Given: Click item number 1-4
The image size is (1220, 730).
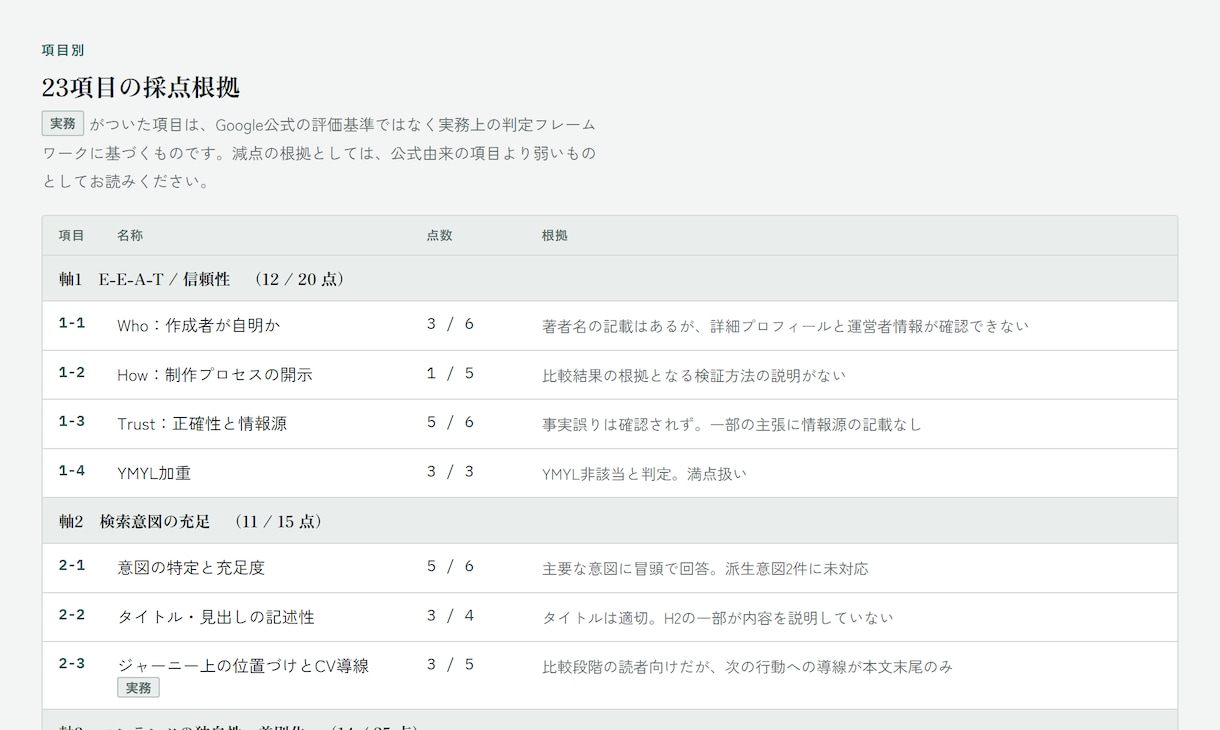Looking at the screenshot, I should pyautogui.click(x=72, y=470).
